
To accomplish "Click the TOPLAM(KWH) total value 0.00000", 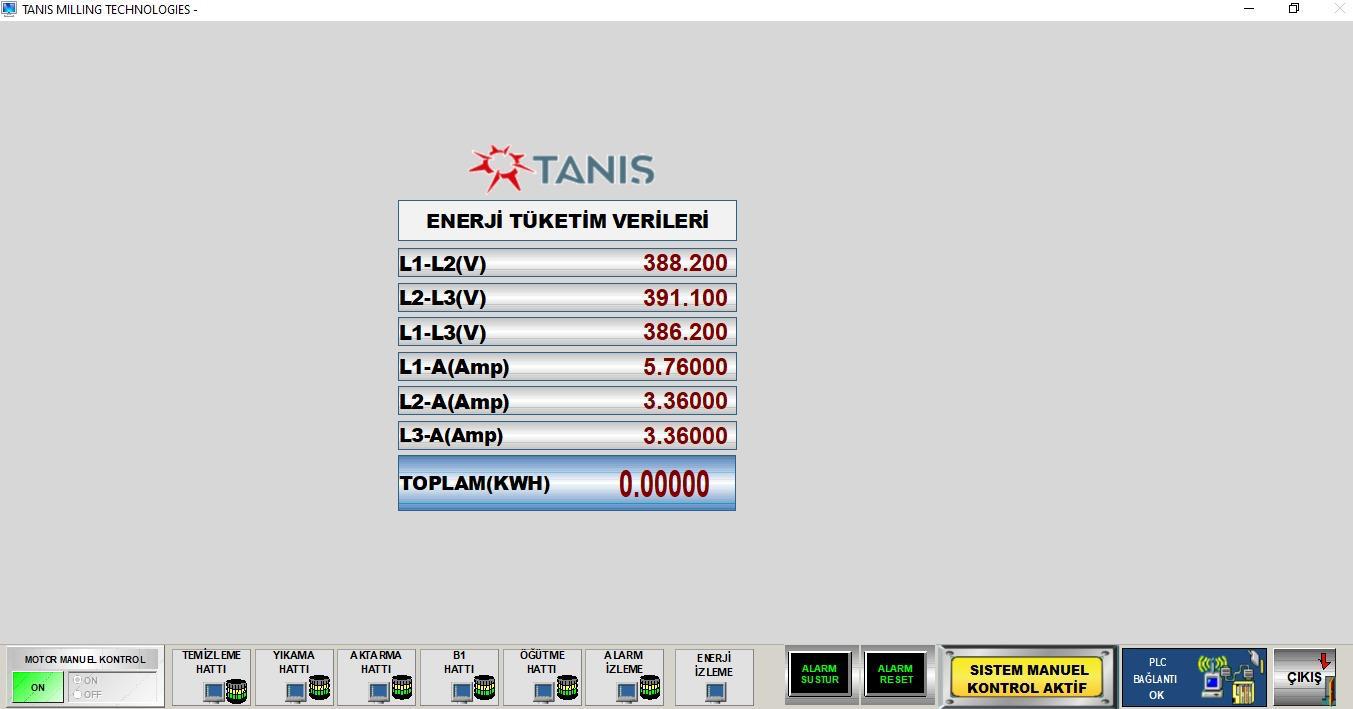I will pyautogui.click(x=664, y=485).
